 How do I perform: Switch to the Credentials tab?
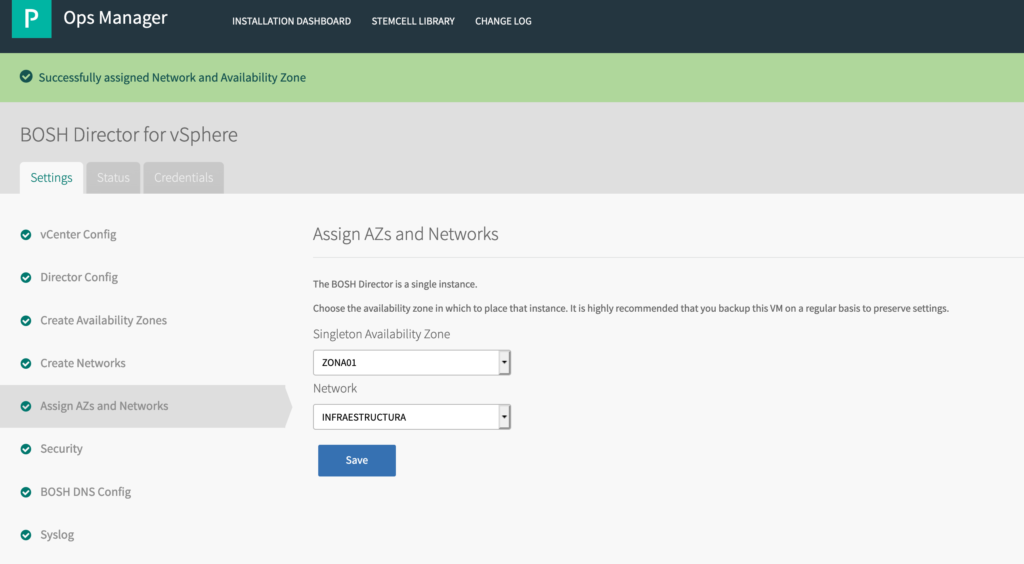[x=184, y=178]
